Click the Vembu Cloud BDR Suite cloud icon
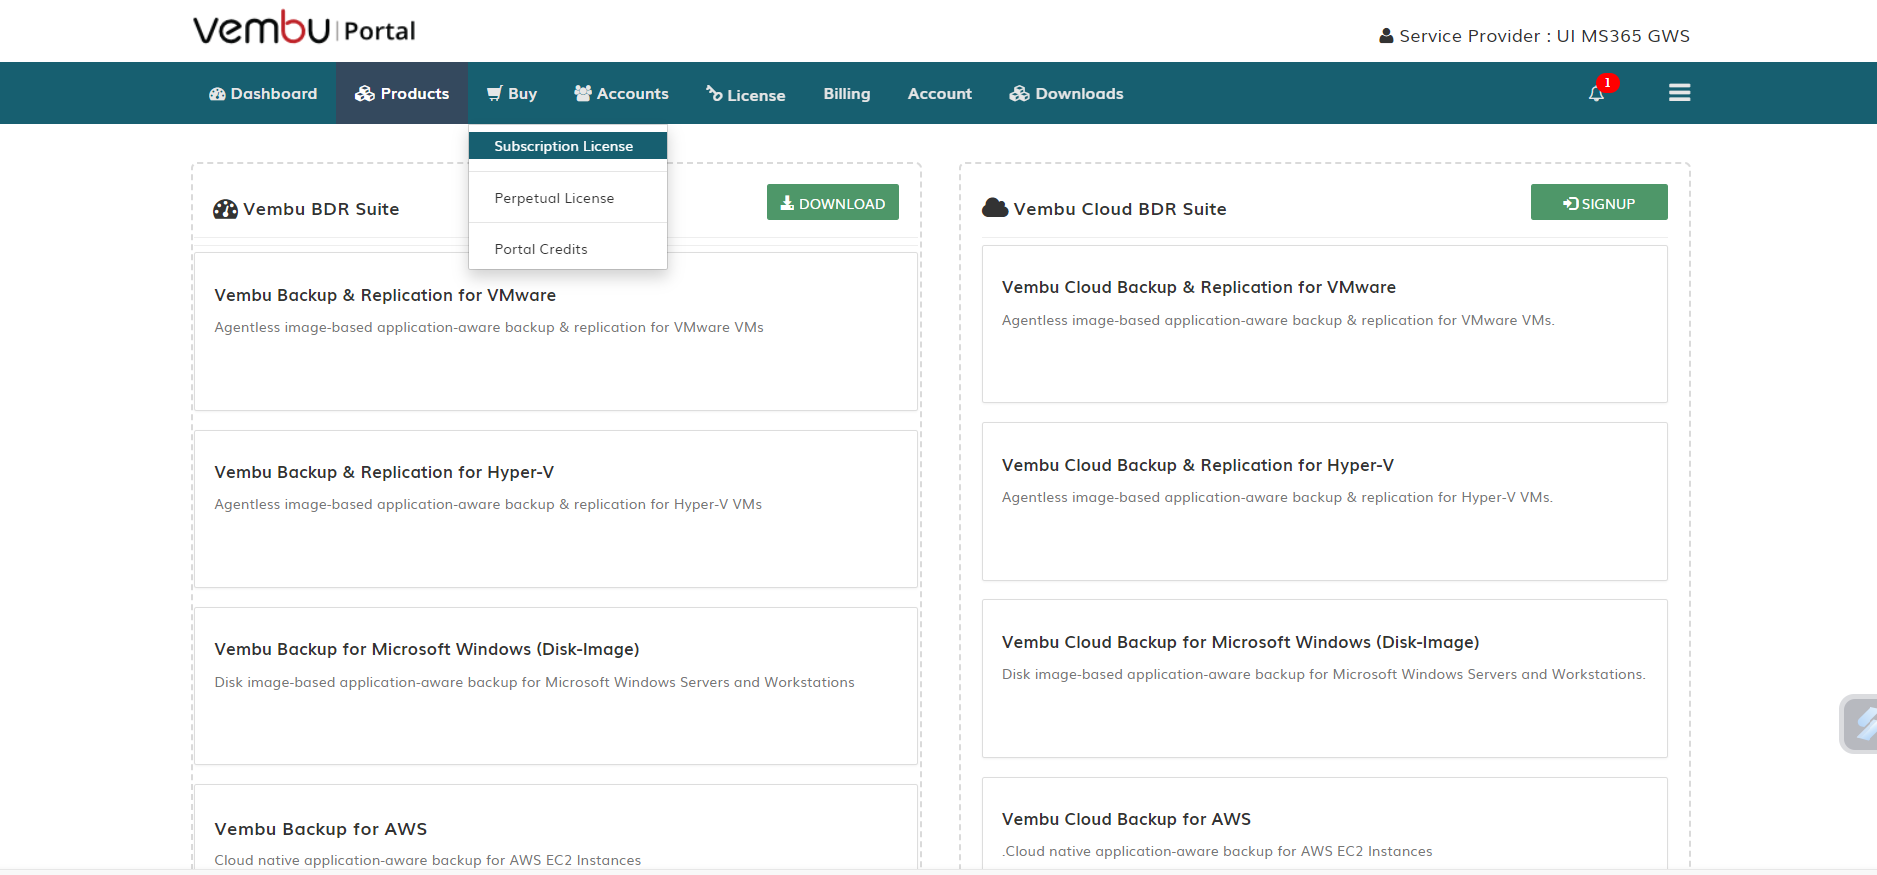Viewport: 1877px width, 875px height. click(995, 208)
